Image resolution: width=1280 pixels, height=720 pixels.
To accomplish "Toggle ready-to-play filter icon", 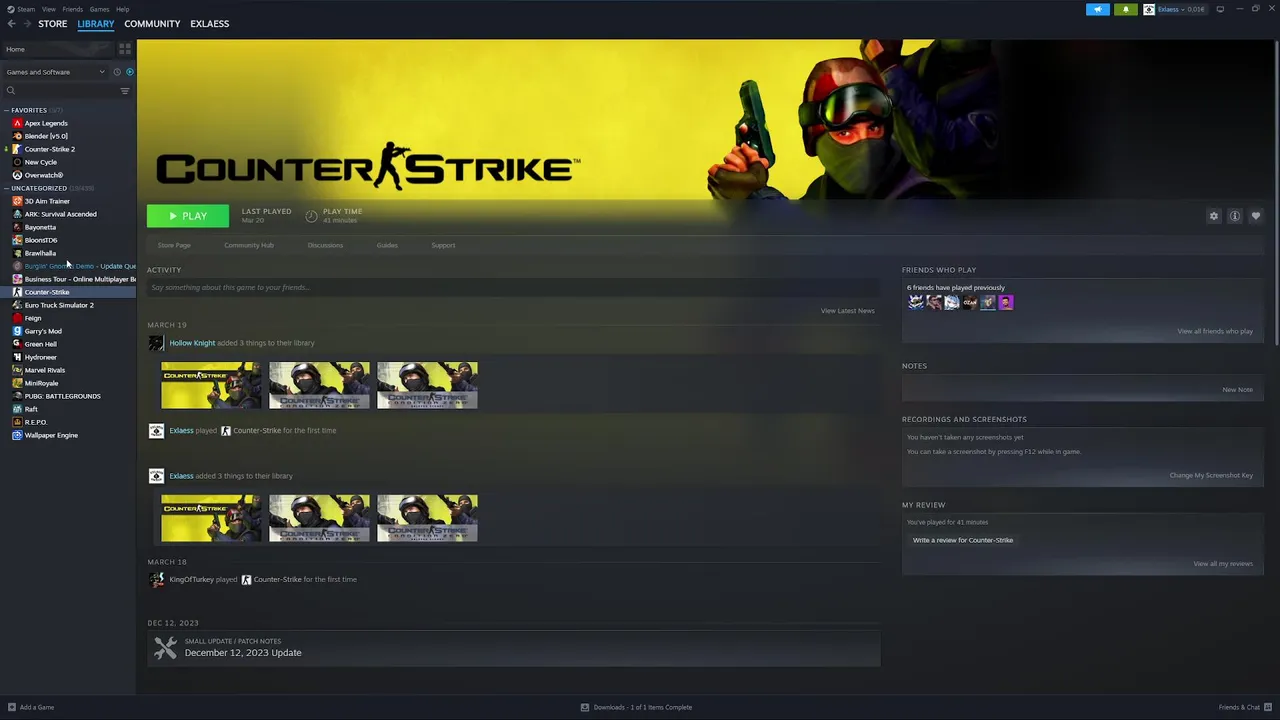I will click(130, 72).
